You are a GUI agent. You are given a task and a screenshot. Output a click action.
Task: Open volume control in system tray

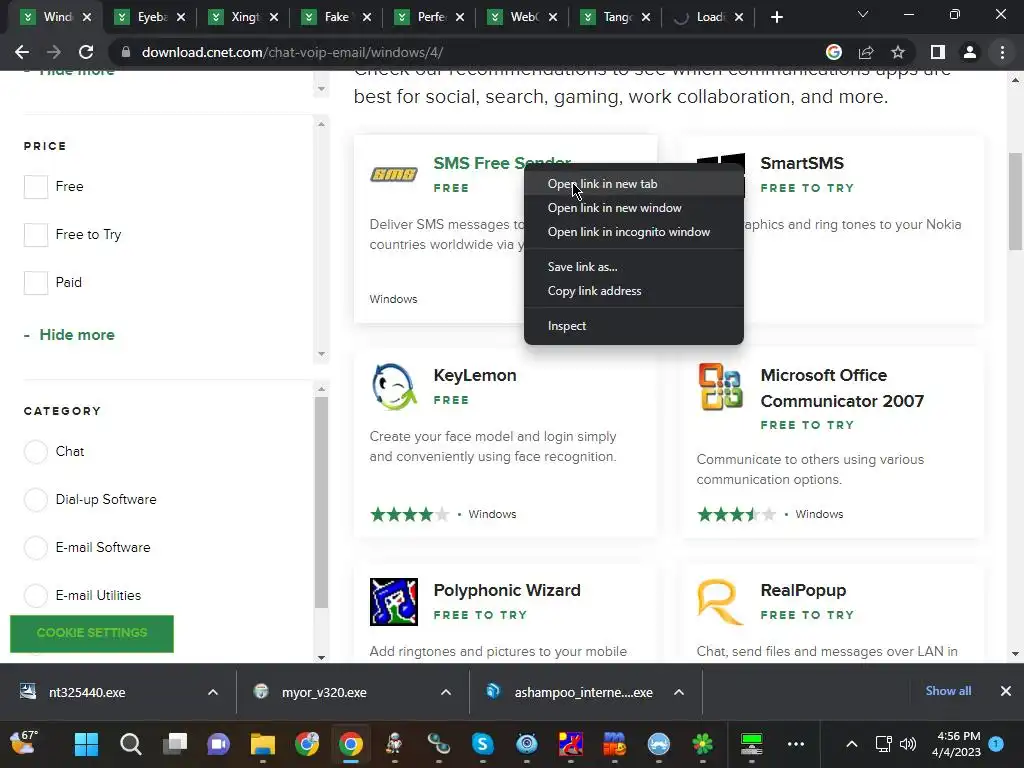tap(908, 744)
